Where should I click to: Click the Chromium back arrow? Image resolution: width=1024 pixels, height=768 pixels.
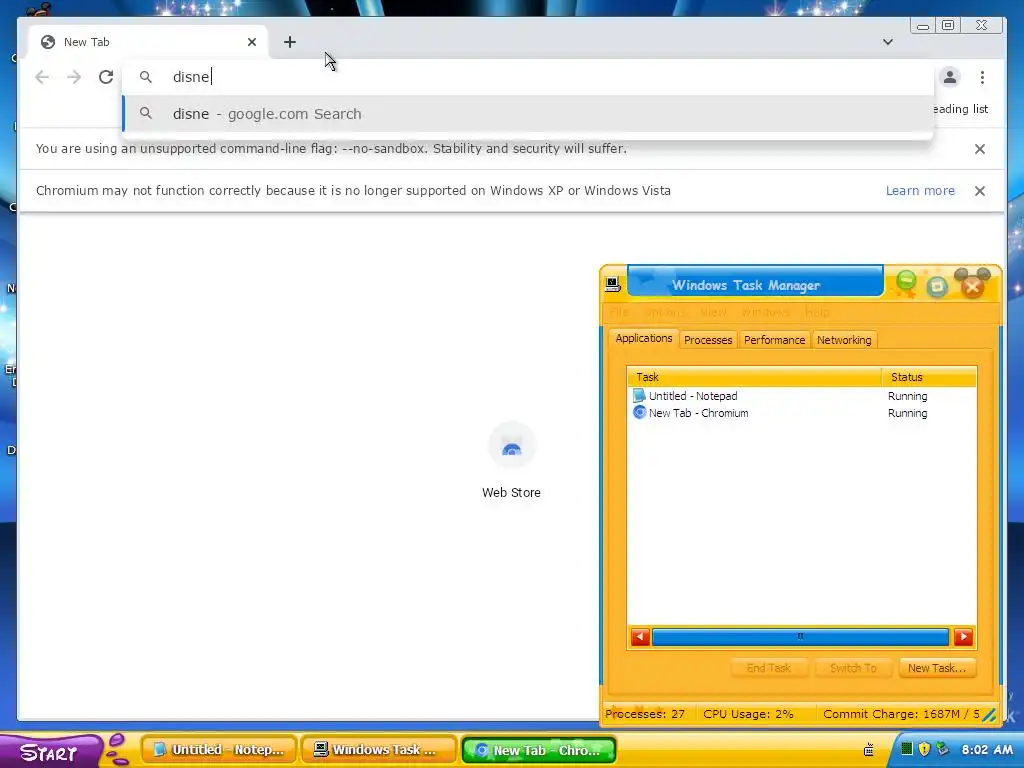point(42,77)
